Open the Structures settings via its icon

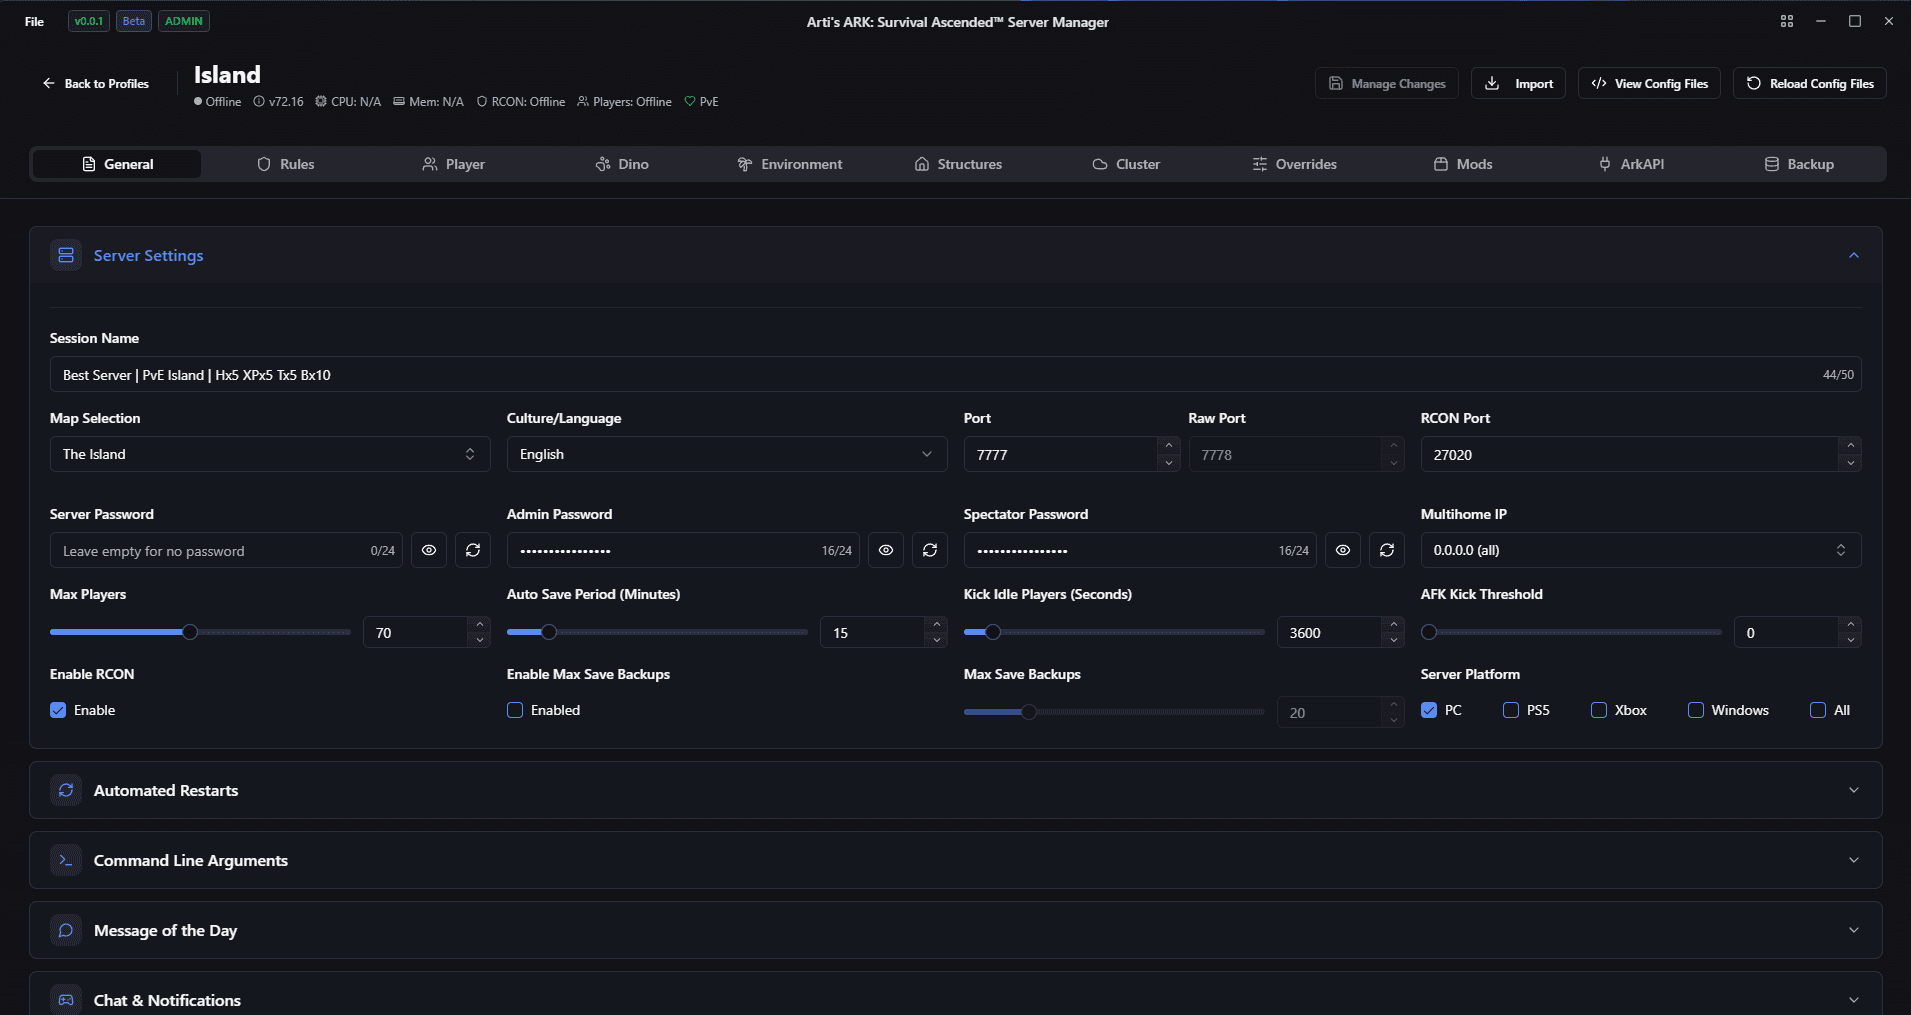(x=922, y=164)
